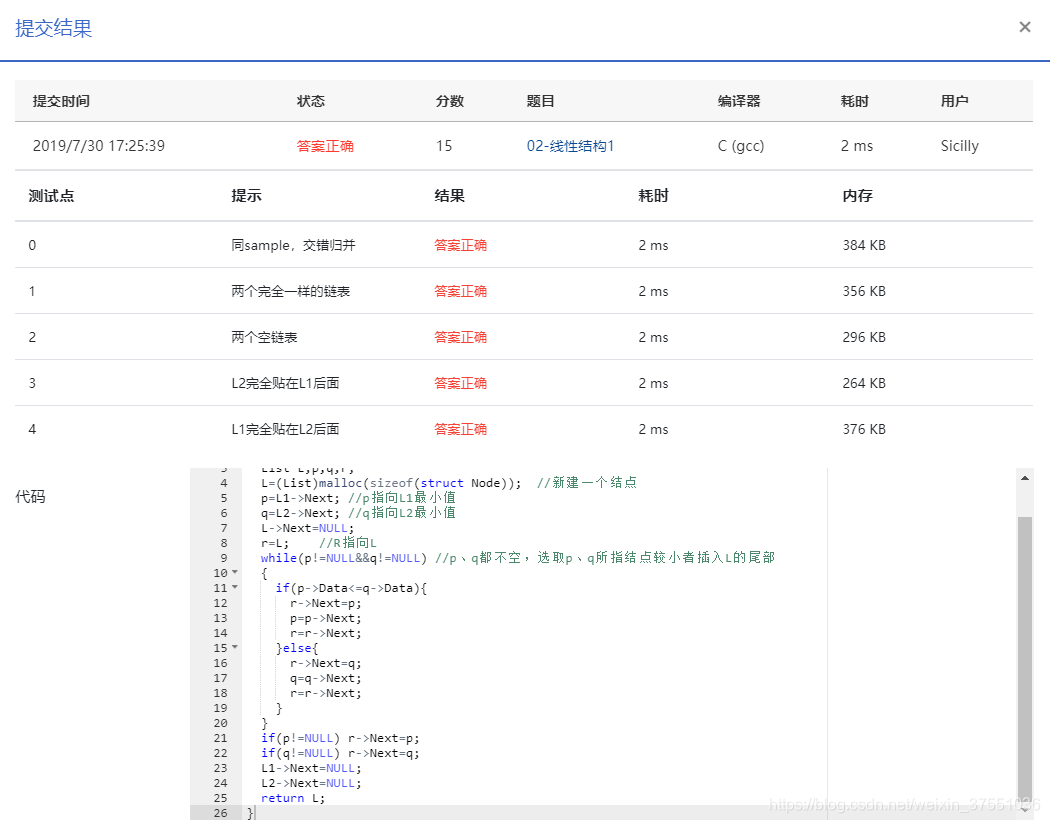Click code line 4 malloc statement
1050x823 pixels.
coord(449,483)
